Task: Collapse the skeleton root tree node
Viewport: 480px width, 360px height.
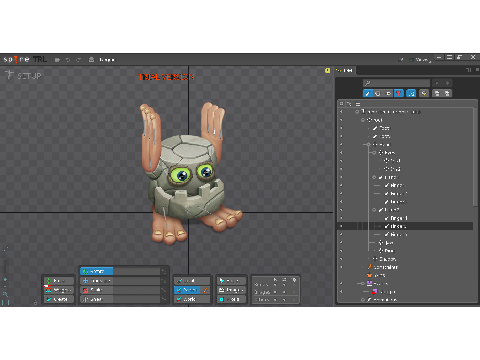Action: coord(357,112)
